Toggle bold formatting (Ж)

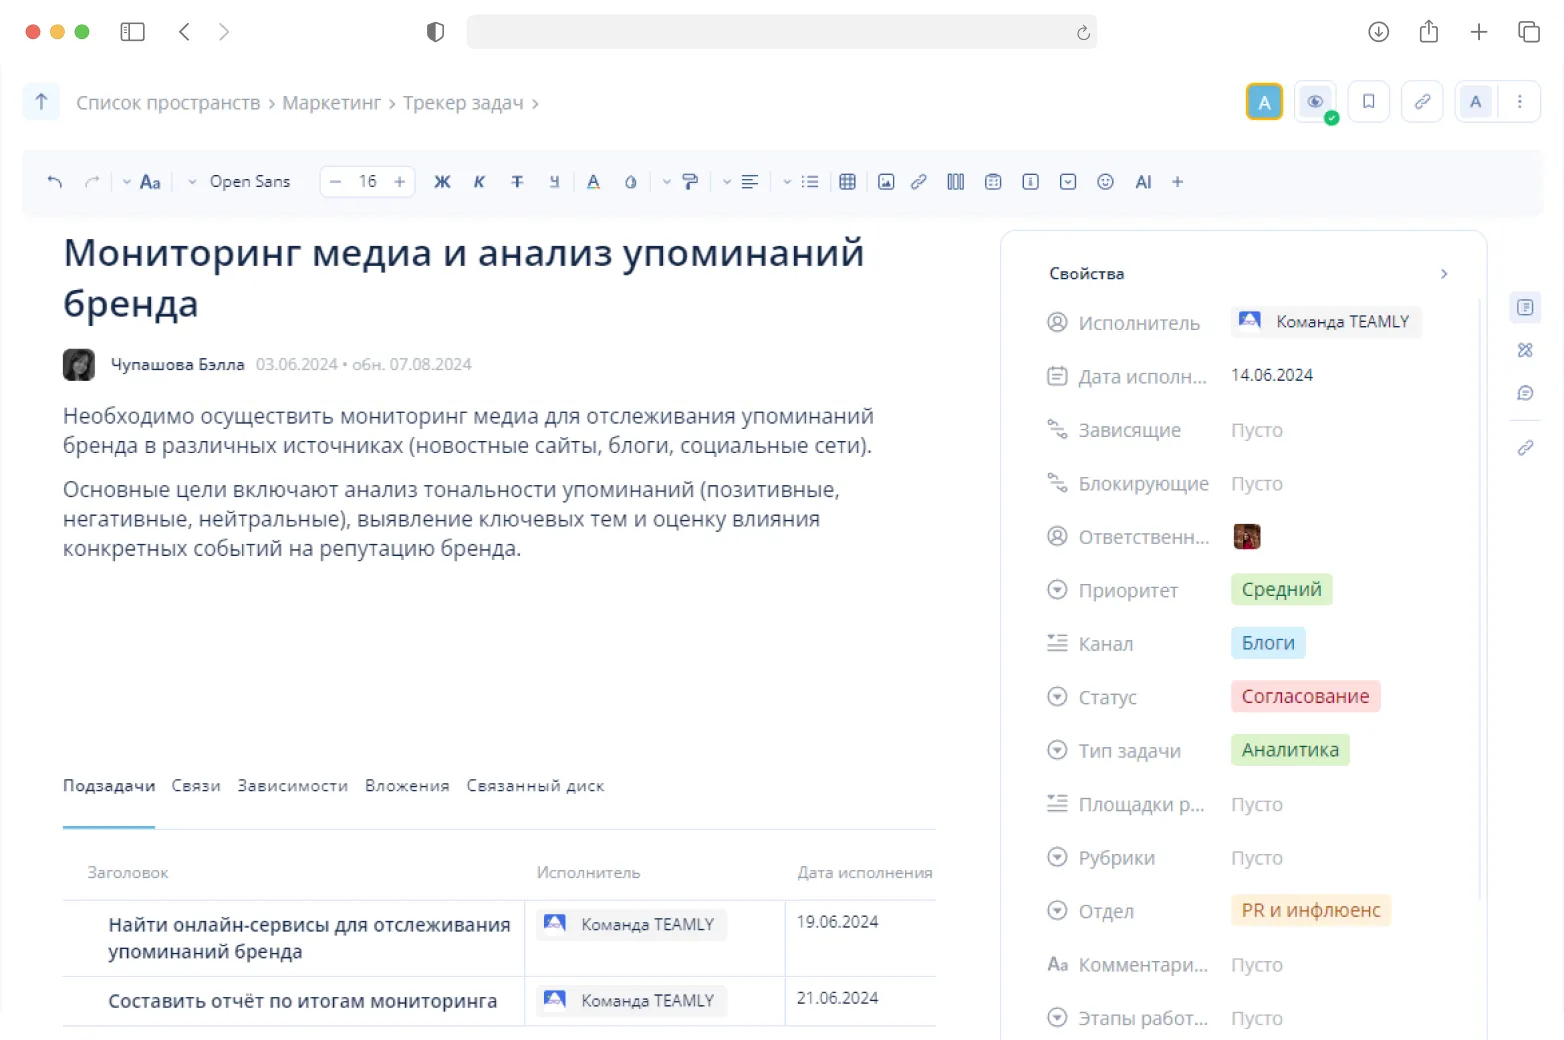(x=442, y=182)
